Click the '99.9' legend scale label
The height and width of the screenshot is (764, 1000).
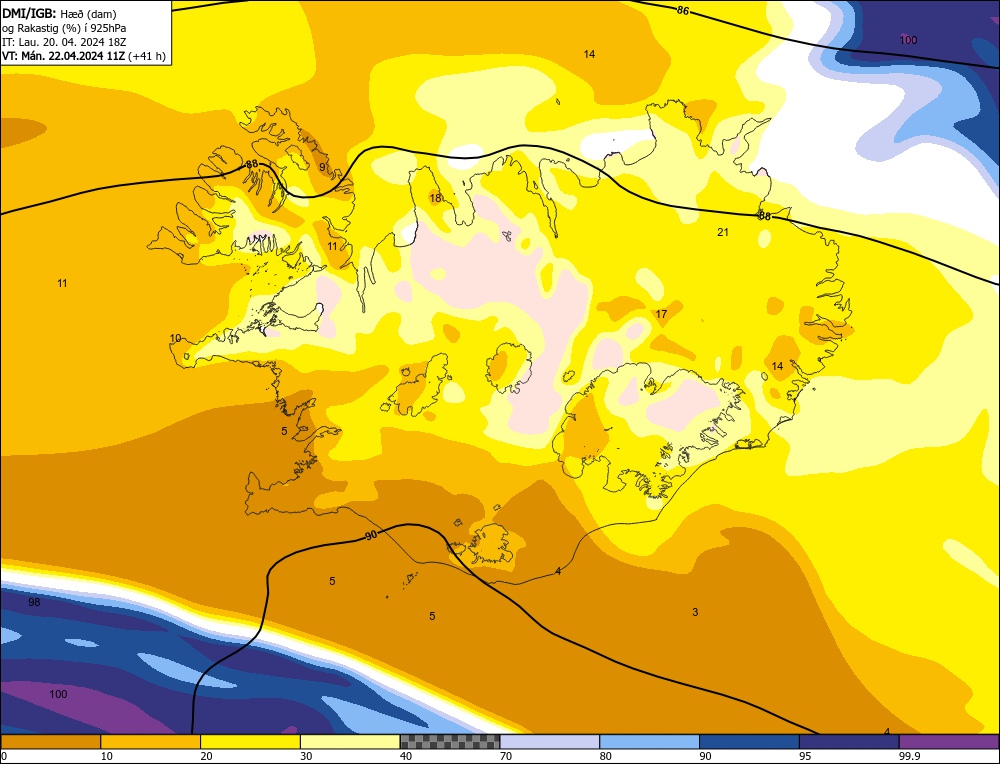click(908, 756)
